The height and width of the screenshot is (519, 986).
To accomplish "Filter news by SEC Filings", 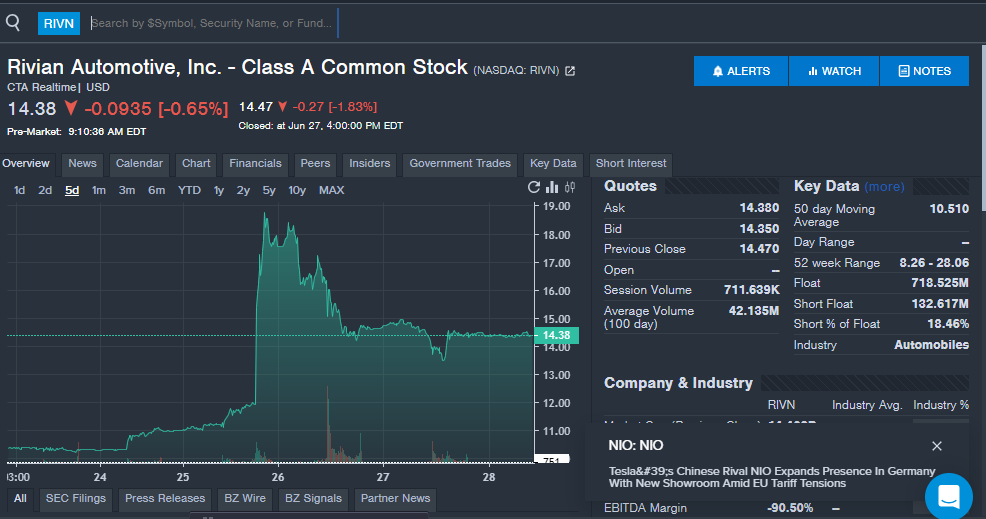I will pos(75,499).
